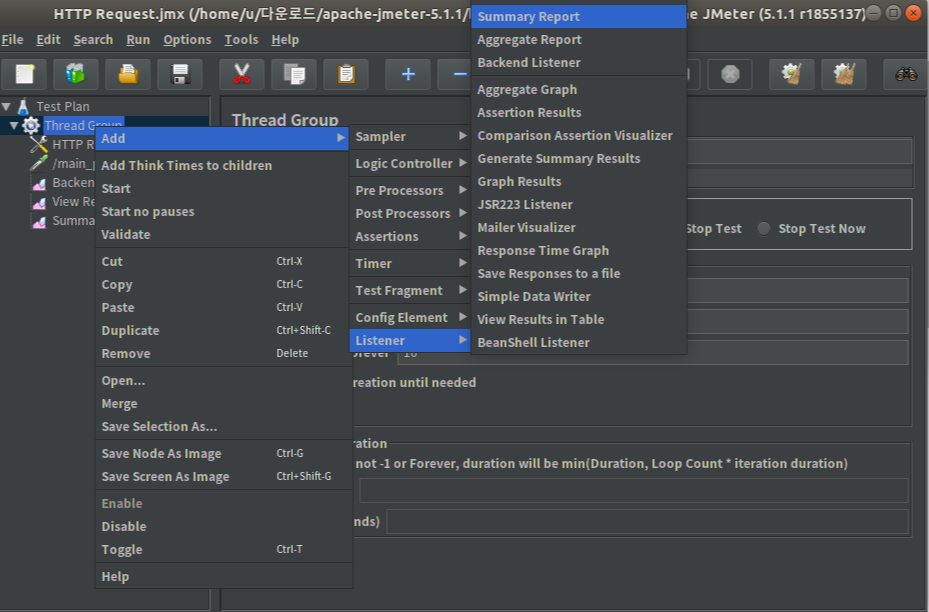Choose Aggregate Graph listener
929x612 pixels.
(579, 89)
